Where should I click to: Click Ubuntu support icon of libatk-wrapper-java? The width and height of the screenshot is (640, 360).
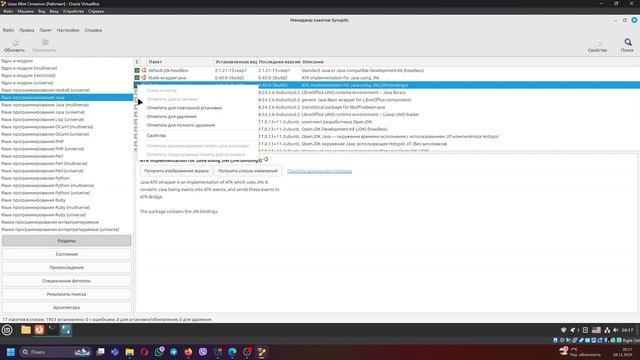[x=144, y=78]
